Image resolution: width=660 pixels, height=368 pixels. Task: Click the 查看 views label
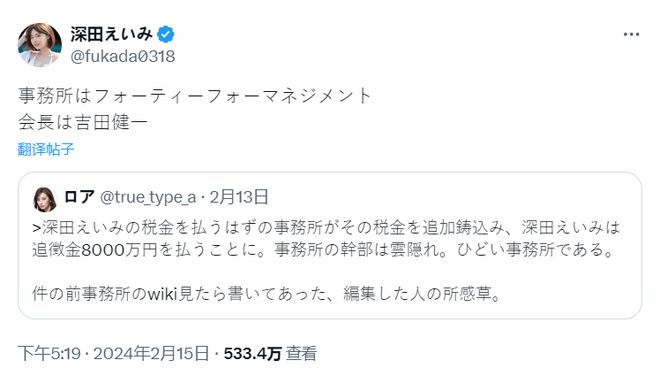click(301, 353)
